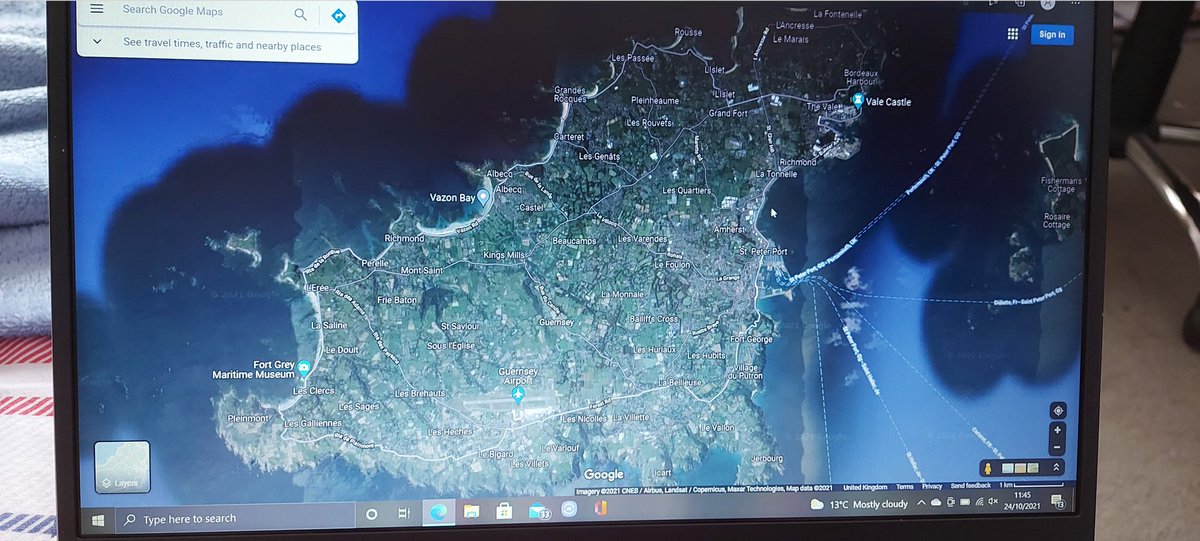Show your location with the target icon

pos(1057,411)
